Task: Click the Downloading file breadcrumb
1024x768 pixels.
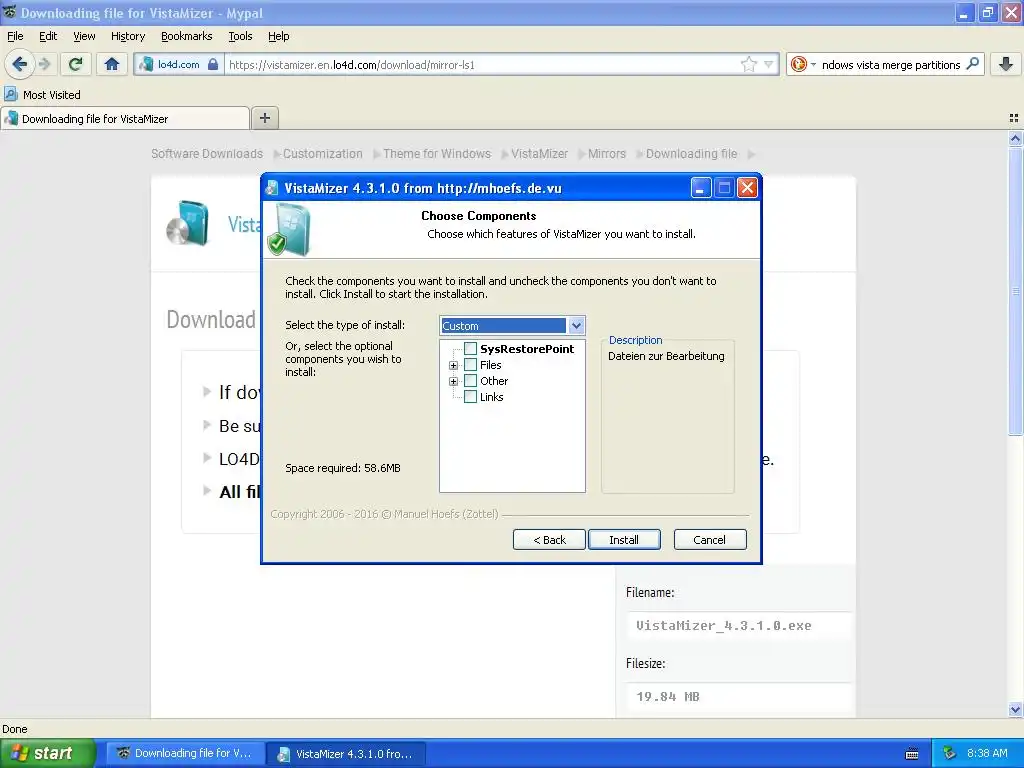Action: pyautogui.click(x=692, y=153)
